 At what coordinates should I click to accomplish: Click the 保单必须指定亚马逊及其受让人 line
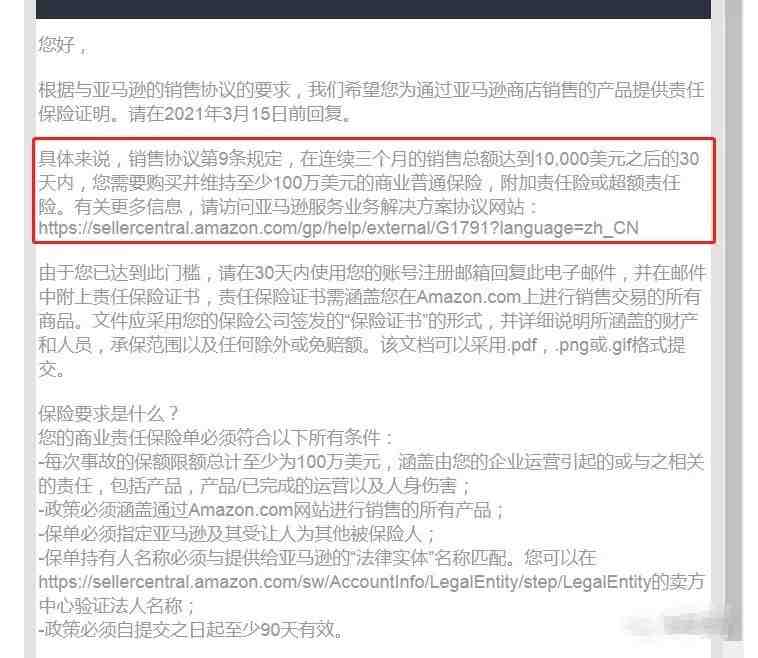click(x=238, y=534)
